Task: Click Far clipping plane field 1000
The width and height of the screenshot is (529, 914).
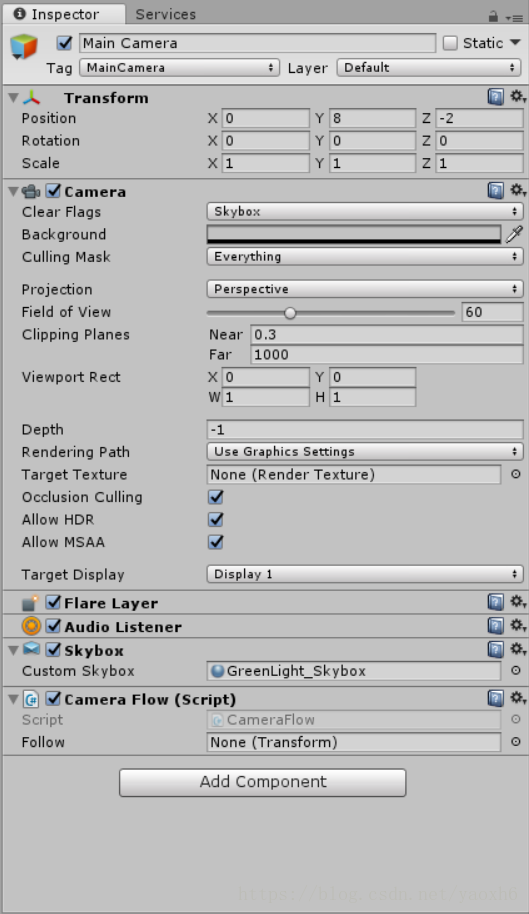Action: [x=387, y=354]
